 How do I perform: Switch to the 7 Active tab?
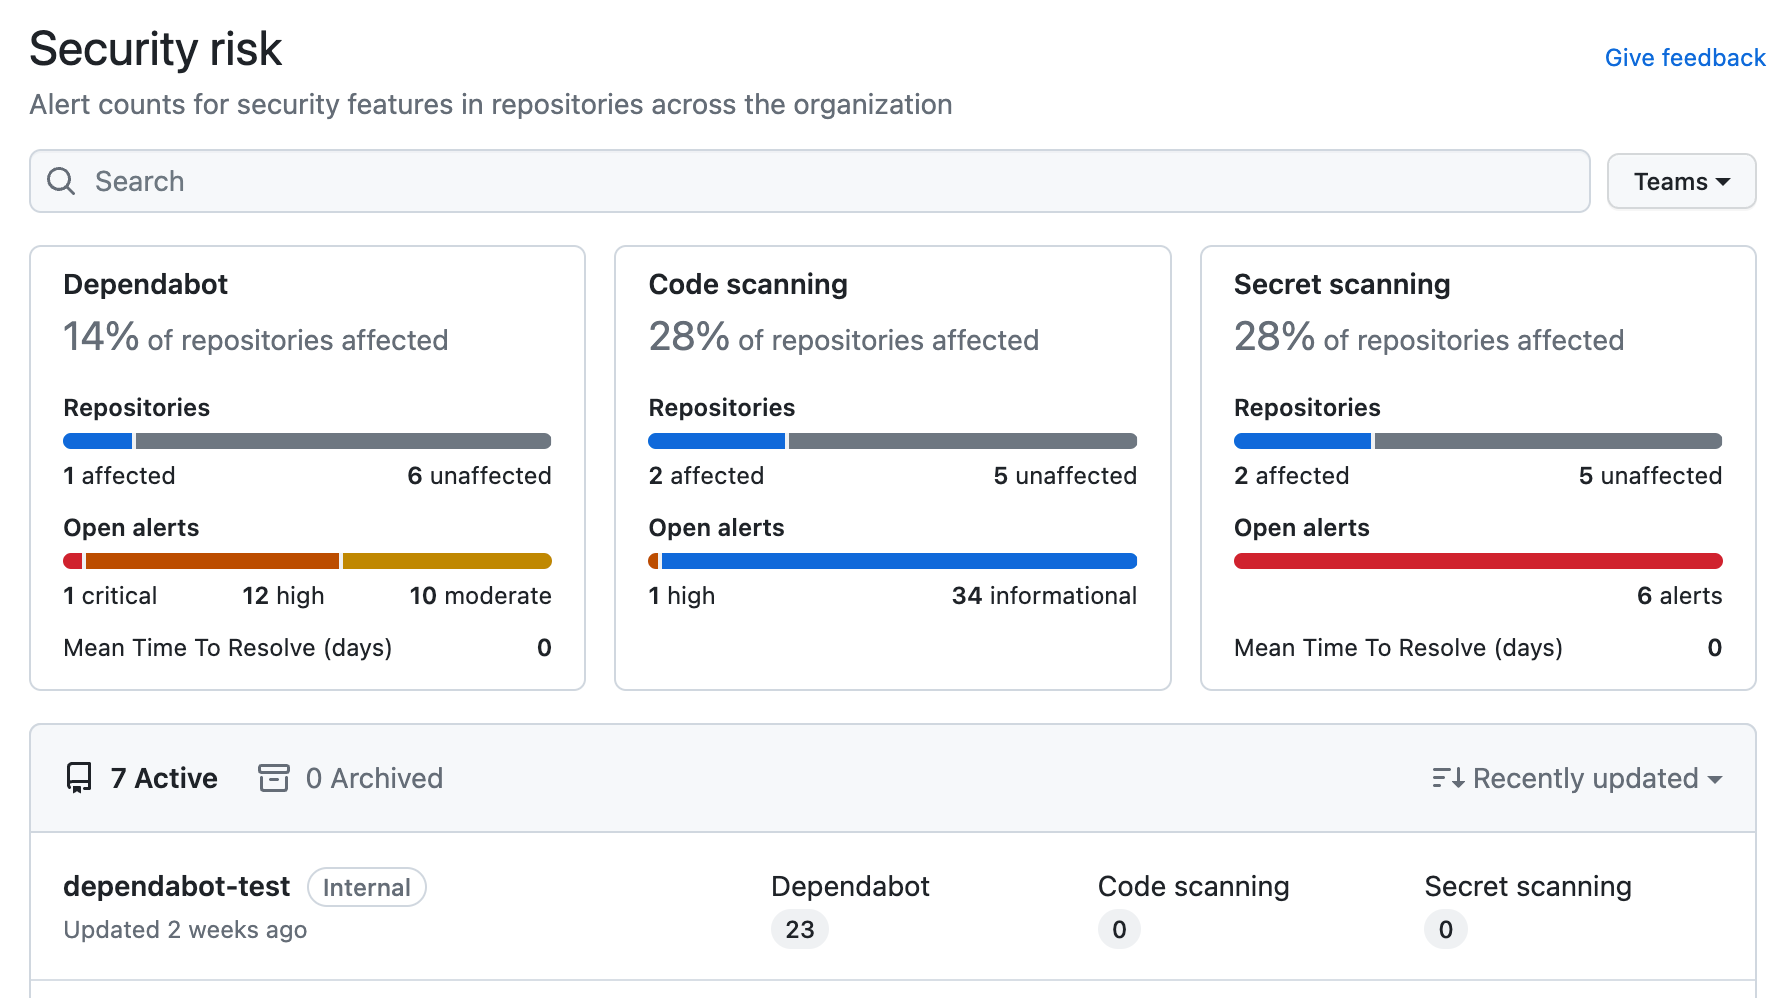tap(163, 778)
